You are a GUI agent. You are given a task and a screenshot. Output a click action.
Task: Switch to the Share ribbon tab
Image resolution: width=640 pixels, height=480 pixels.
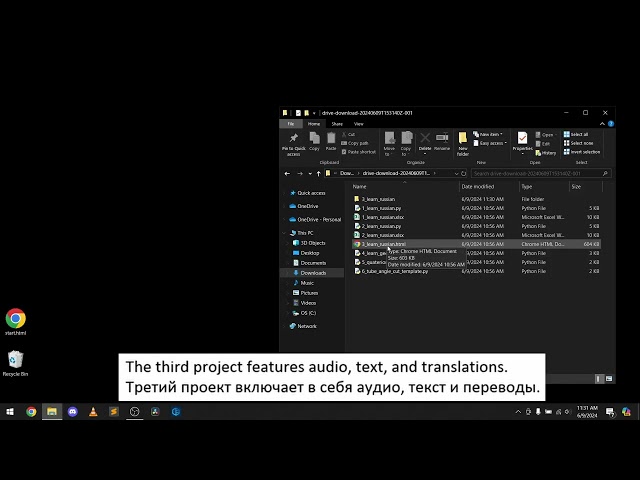pyautogui.click(x=337, y=124)
